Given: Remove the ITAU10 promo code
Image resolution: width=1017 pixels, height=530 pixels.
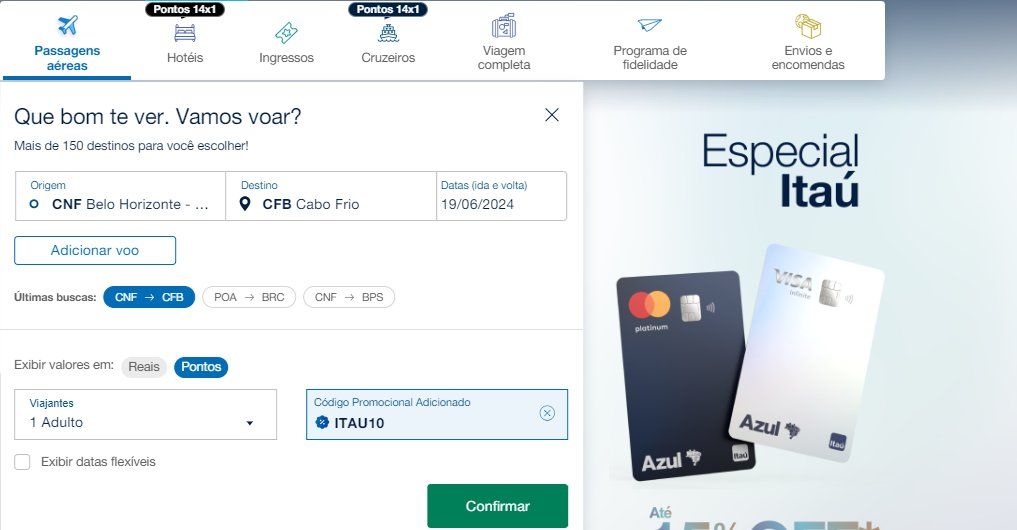Looking at the screenshot, I should [547, 413].
